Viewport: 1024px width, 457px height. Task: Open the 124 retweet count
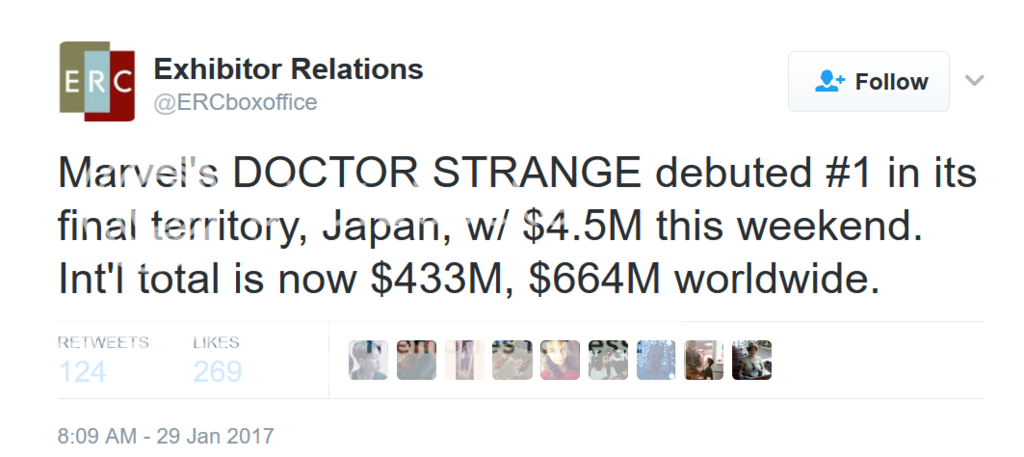pyautogui.click(x=83, y=372)
